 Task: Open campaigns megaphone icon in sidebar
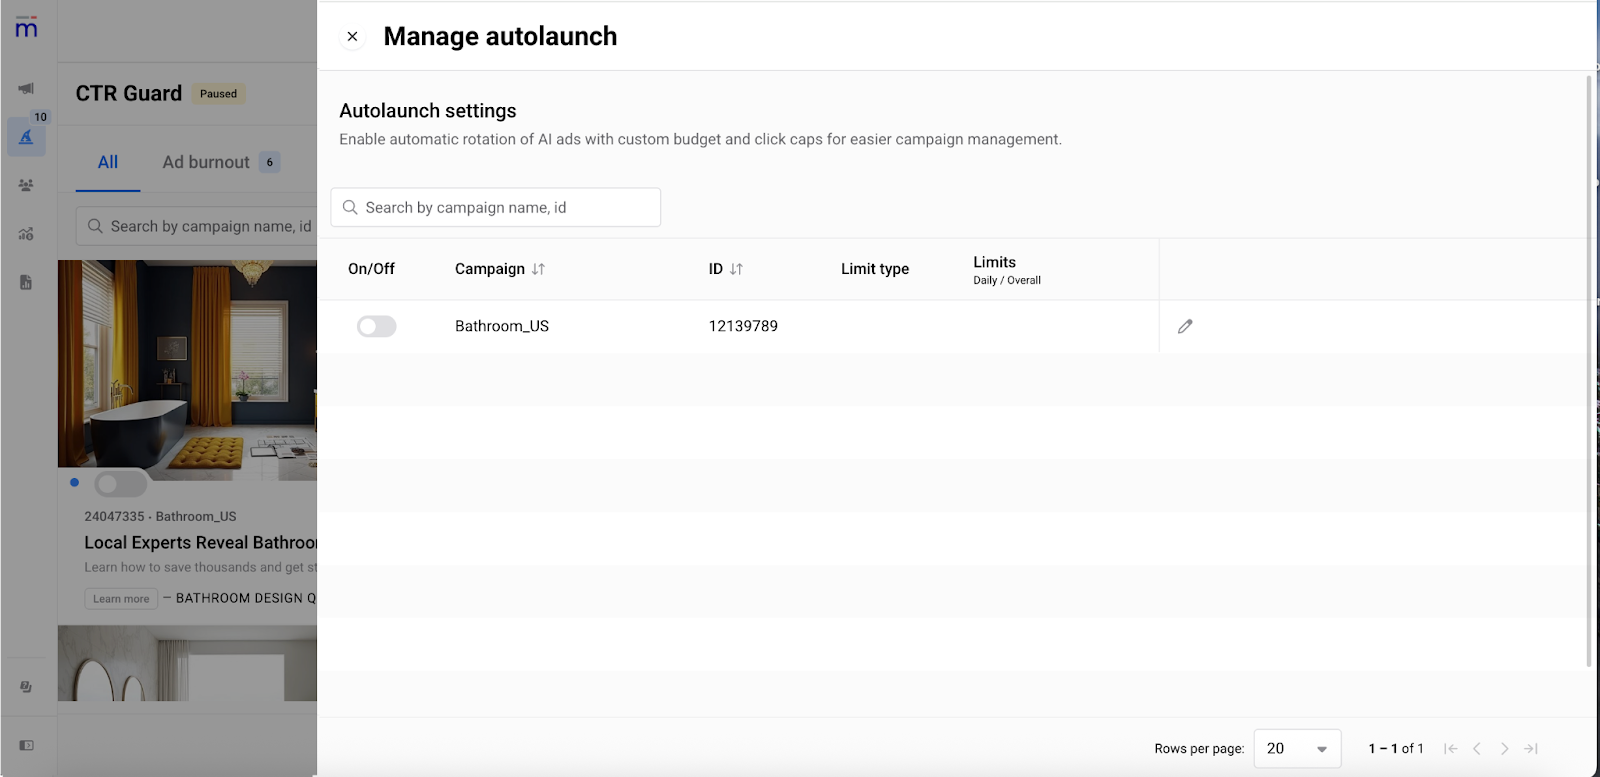pos(26,89)
